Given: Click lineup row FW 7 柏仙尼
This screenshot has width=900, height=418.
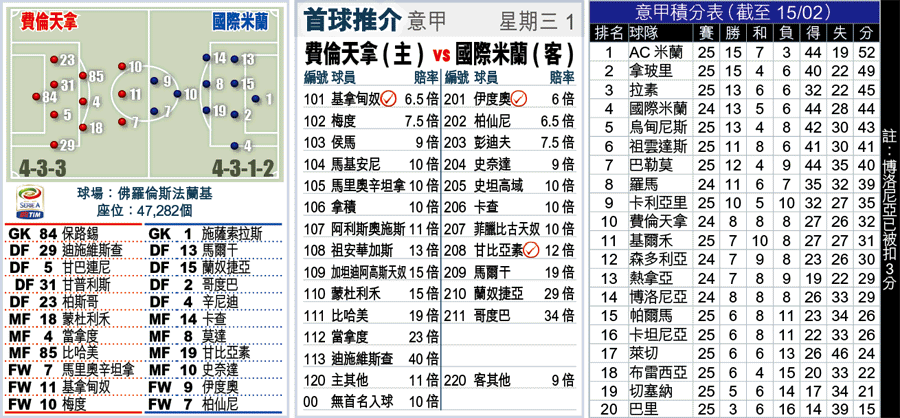Looking at the screenshot, I should click(215, 404).
